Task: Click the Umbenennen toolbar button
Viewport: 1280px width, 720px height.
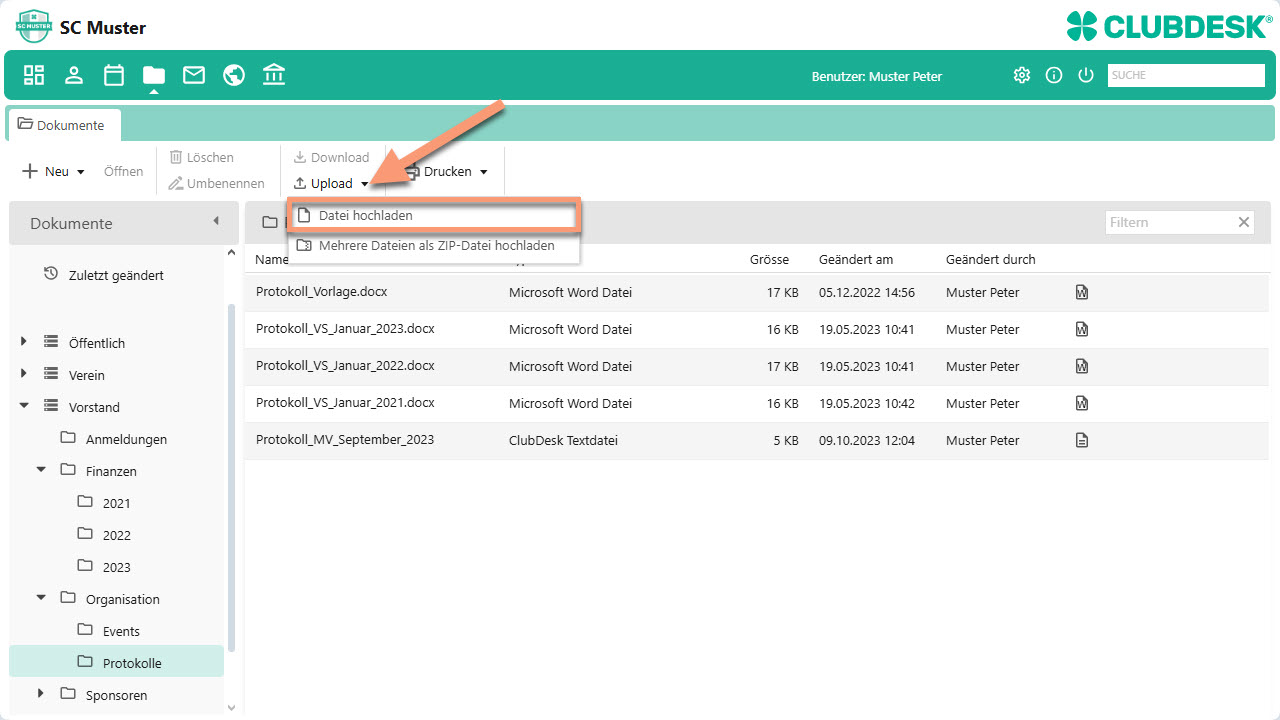Action: click(216, 184)
